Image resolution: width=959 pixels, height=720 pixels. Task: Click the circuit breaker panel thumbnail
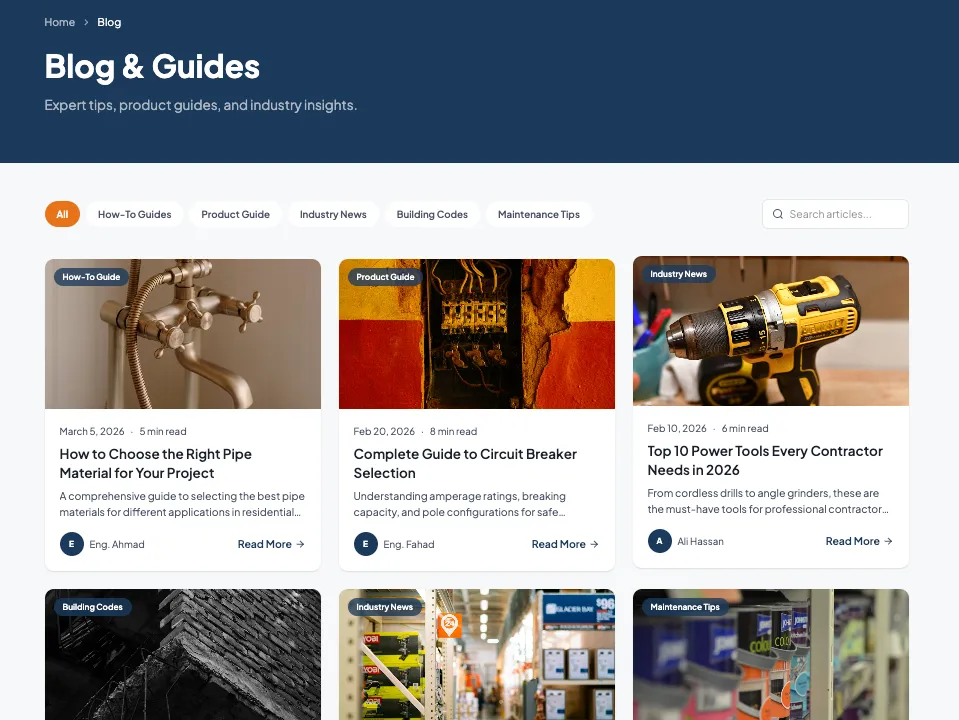477,334
